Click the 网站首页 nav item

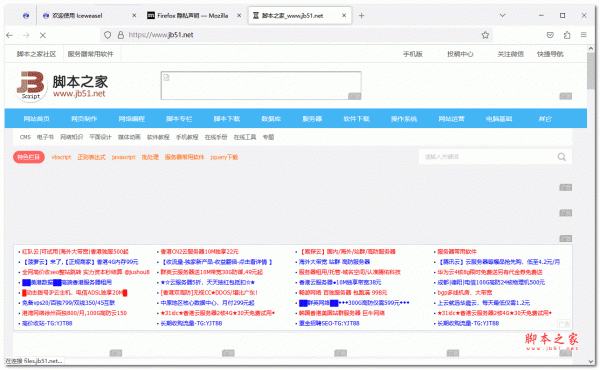click(x=37, y=119)
